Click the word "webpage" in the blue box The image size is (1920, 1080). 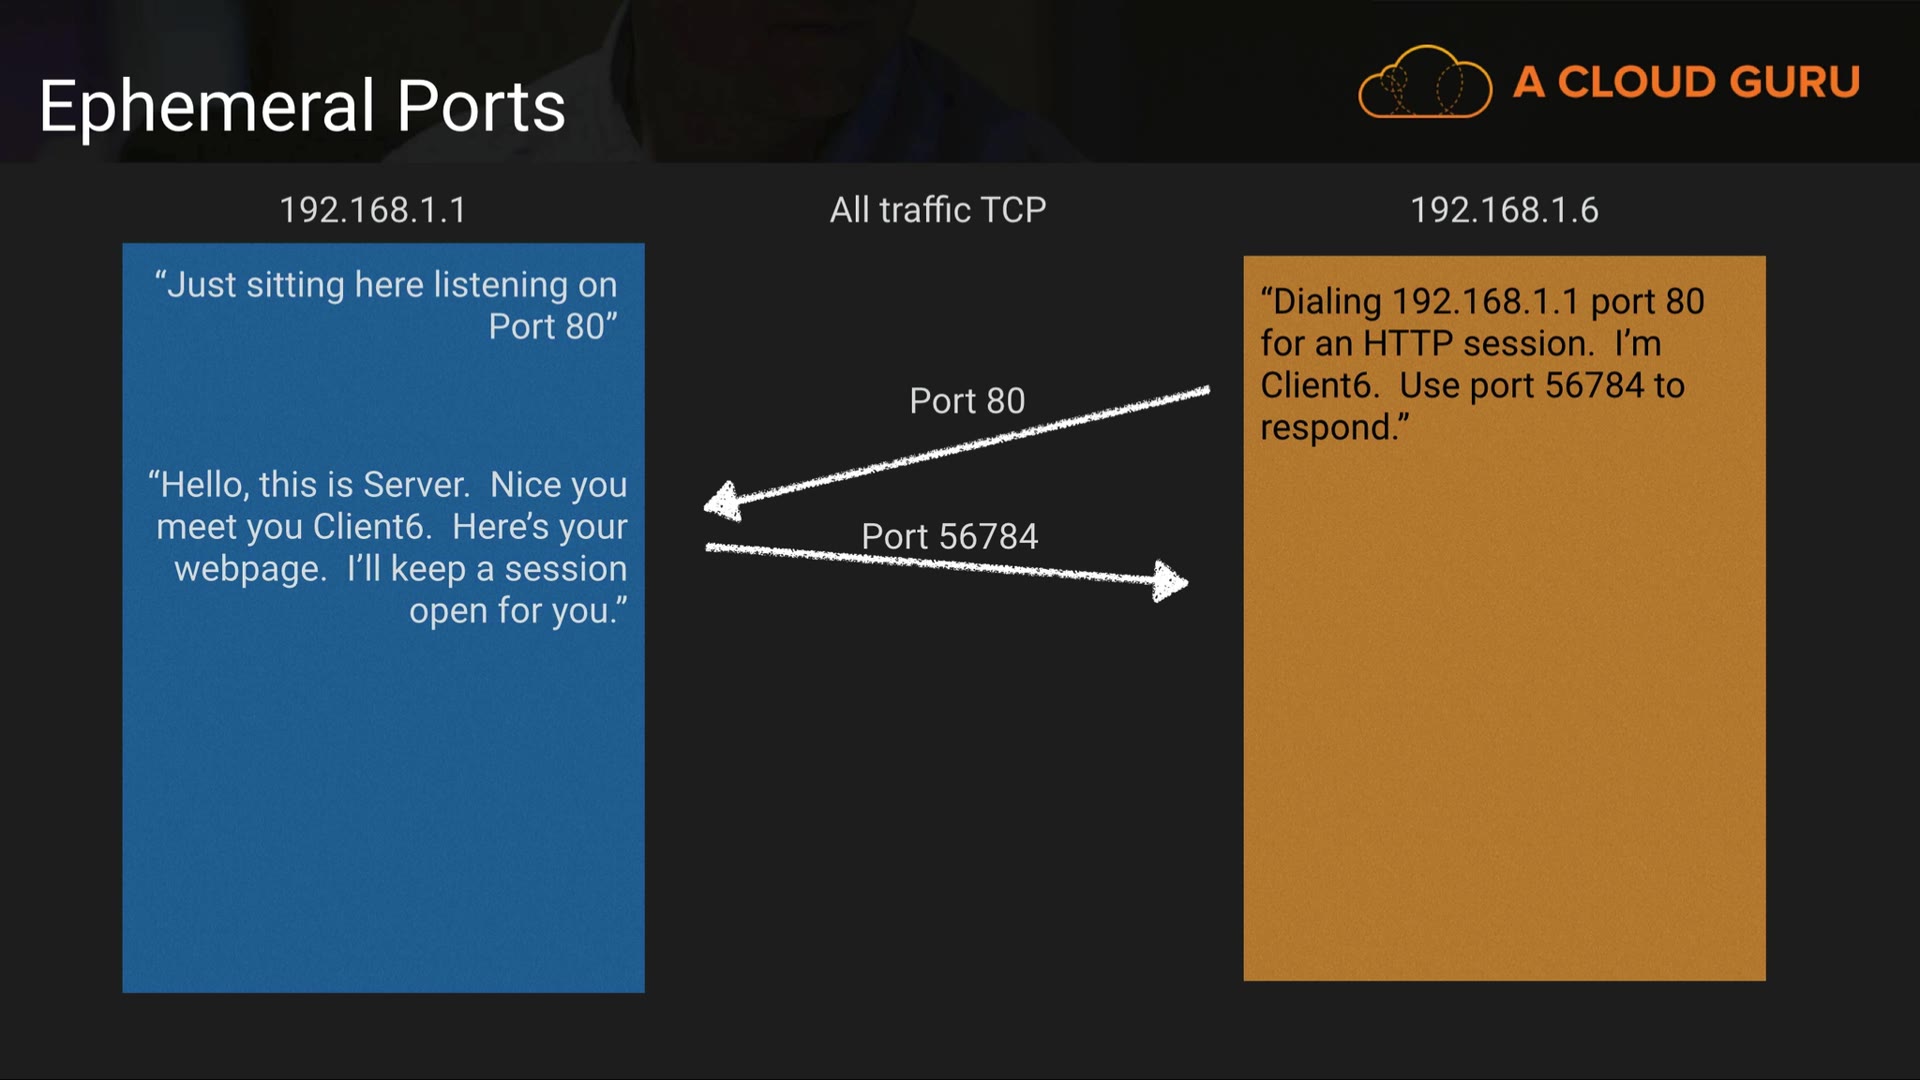click(249, 569)
